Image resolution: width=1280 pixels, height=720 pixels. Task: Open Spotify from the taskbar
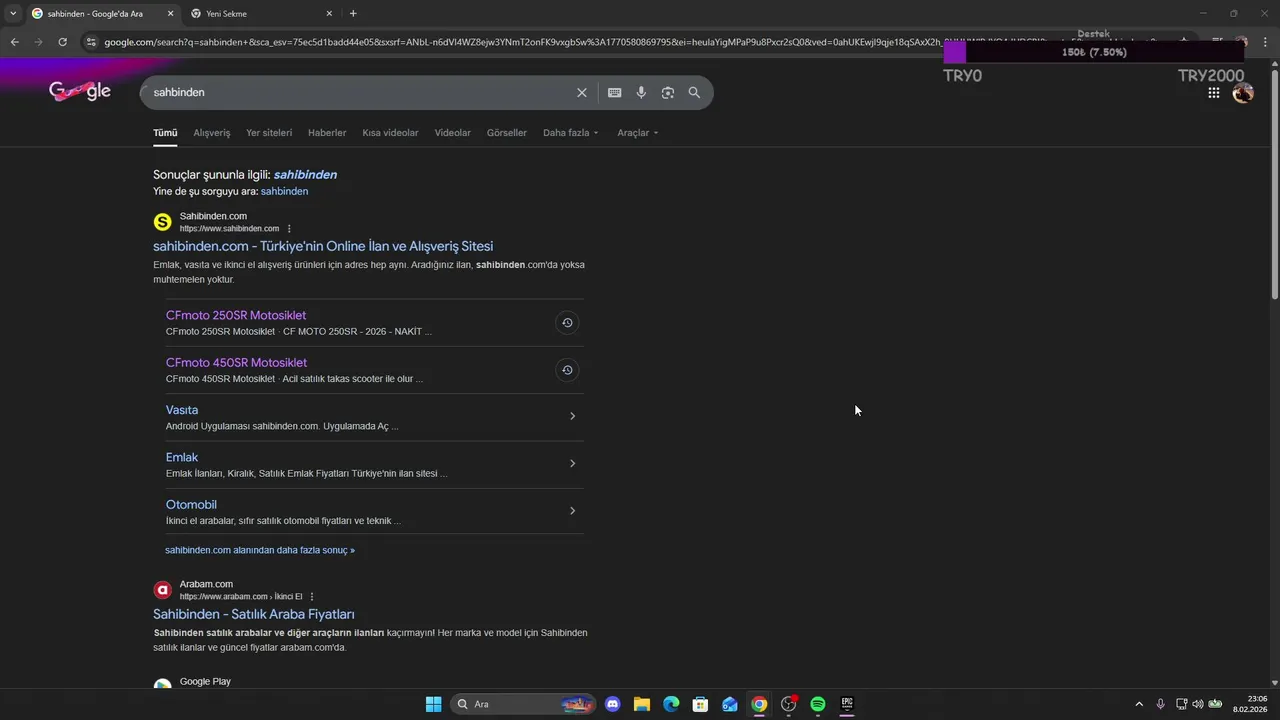[818, 704]
